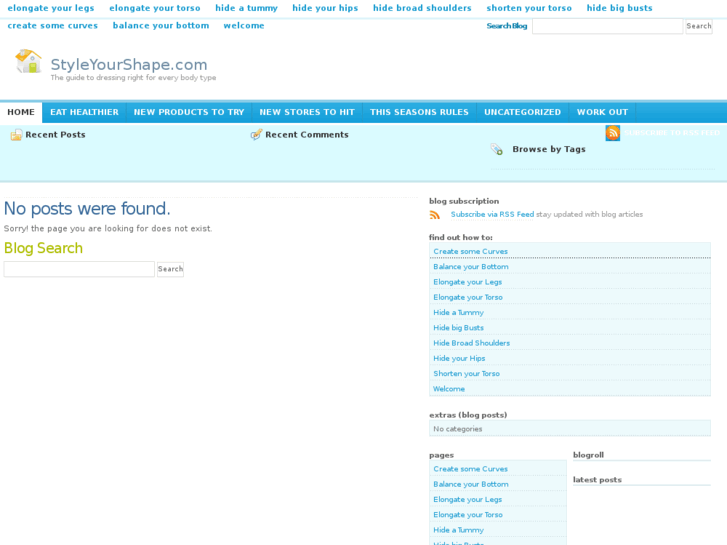
Task: Click the house logo icon
Action: 28,61
